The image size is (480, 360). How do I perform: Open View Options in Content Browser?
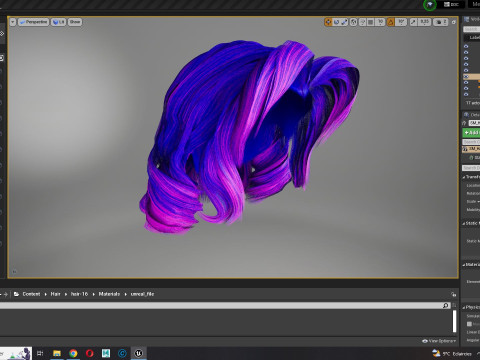click(x=439, y=341)
